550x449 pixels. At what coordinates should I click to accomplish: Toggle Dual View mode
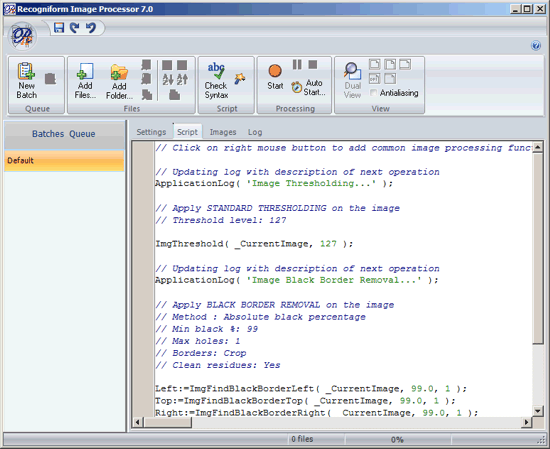[352, 81]
